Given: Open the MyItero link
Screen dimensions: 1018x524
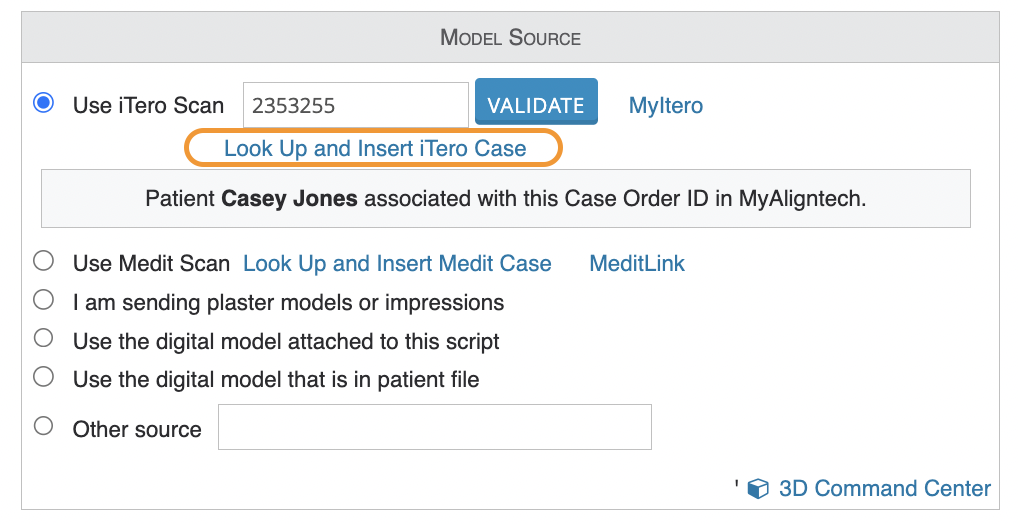Looking at the screenshot, I should click(x=665, y=105).
